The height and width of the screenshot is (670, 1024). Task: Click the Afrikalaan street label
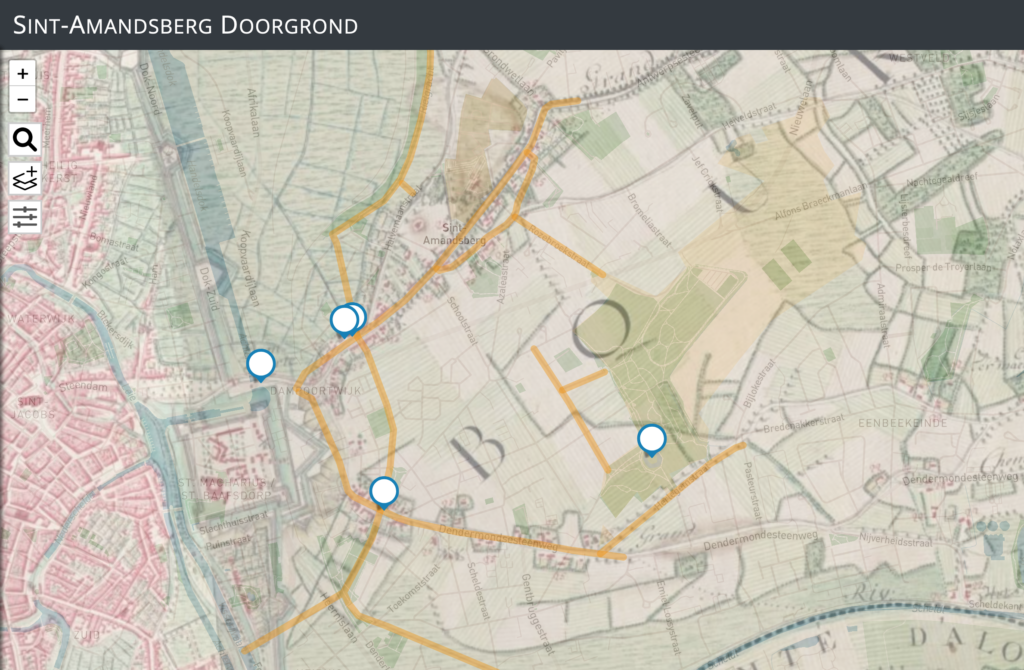pos(252,112)
